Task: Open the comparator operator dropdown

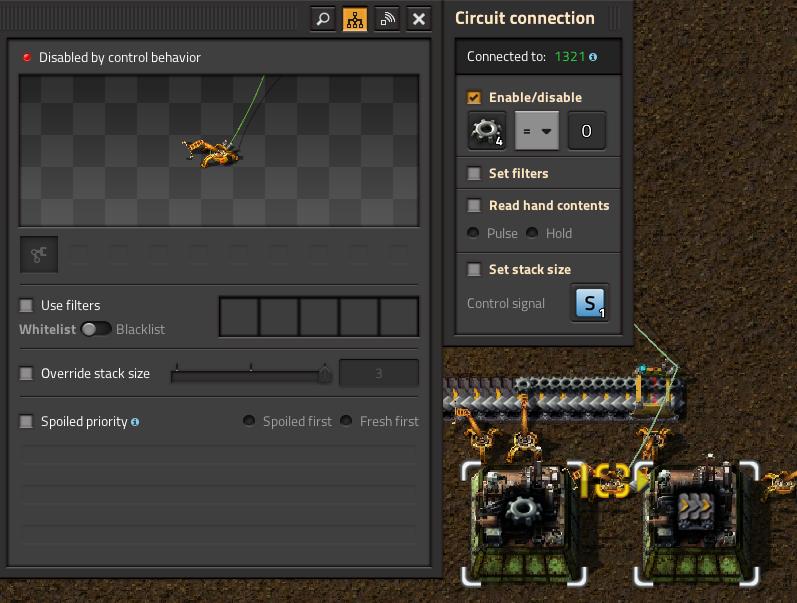Action: point(537,131)
